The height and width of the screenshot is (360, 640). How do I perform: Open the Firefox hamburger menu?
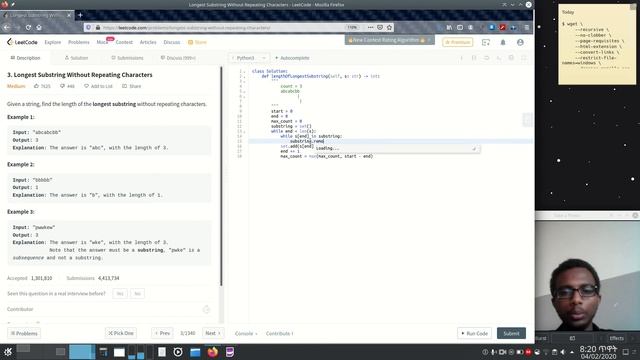point(527,27)
